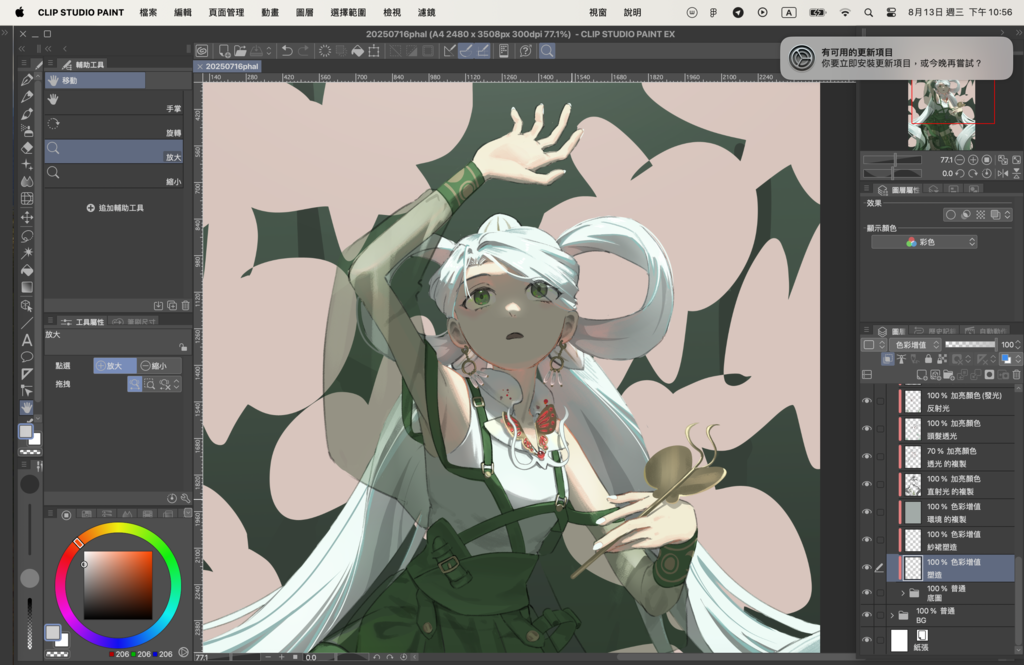Viewport: 1024px width, 665px height.
Task: Click the Zoom In plus icon in Navigator
Action: (x=973, y=159)
